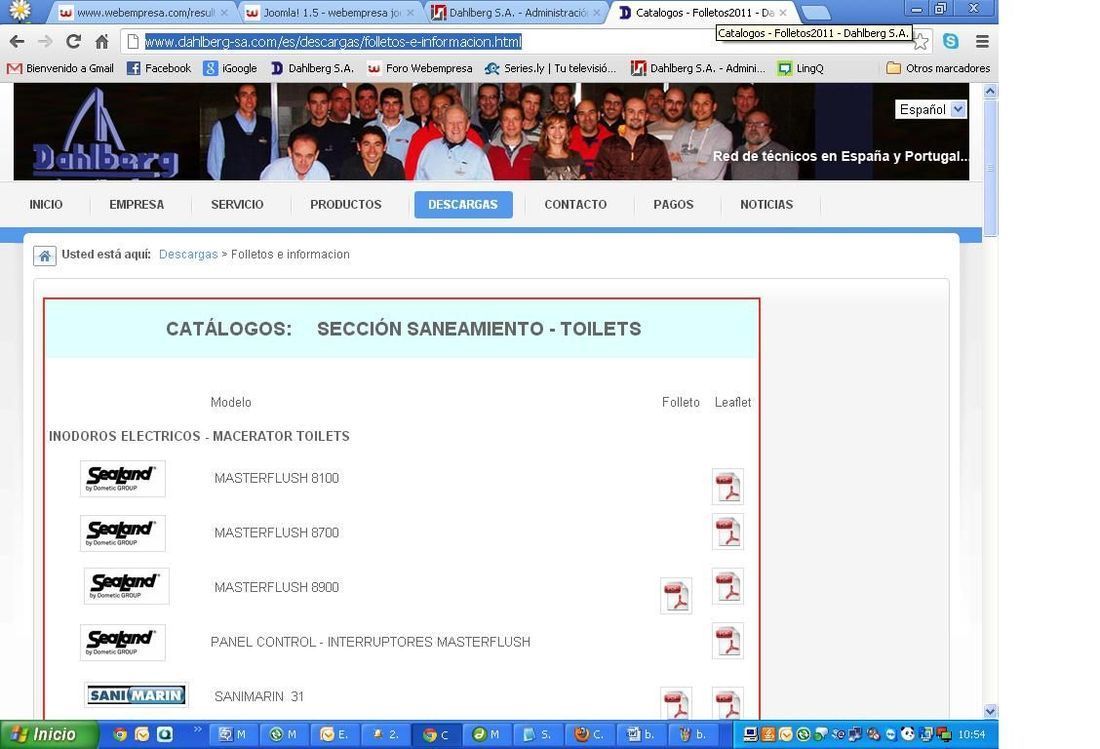
Task: Expand quick launch overflow chevron
Action: point(197,729)
